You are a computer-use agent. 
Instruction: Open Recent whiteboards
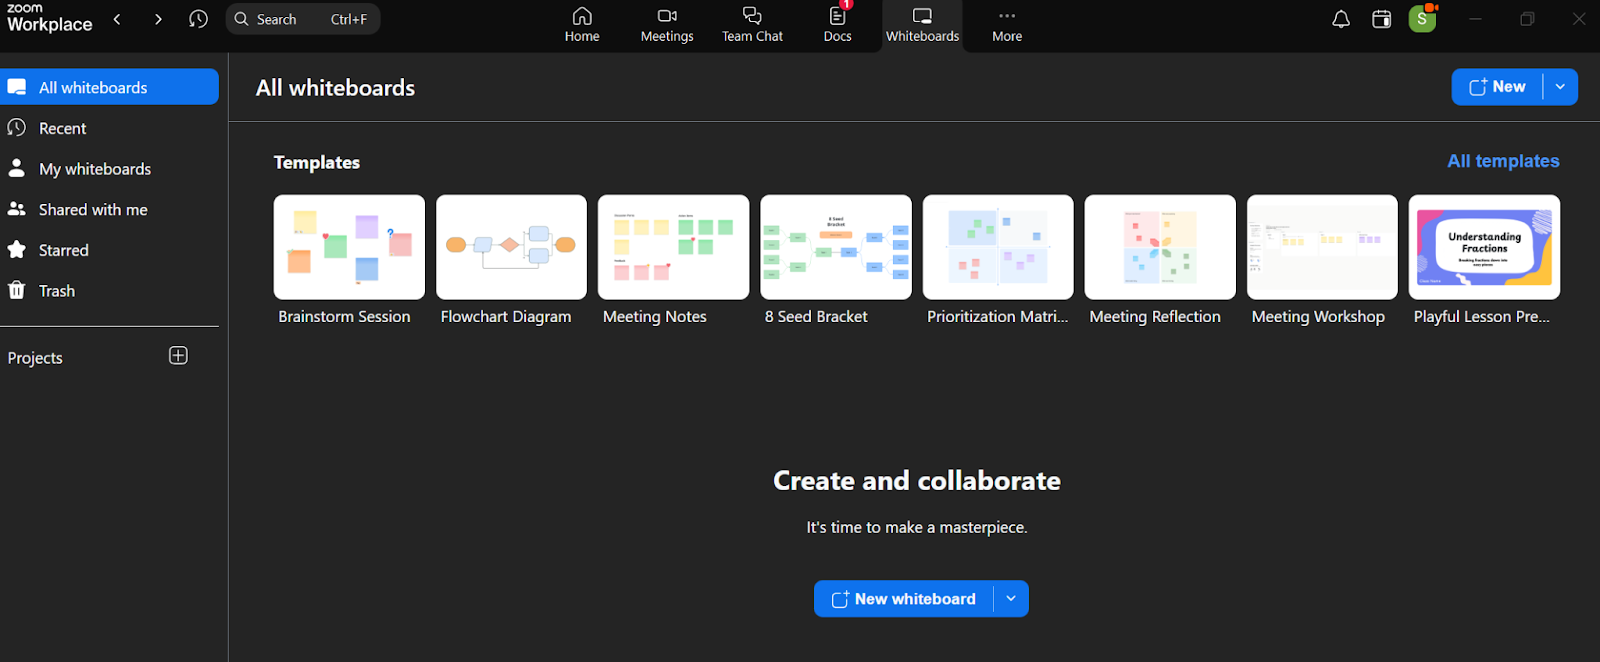click(x=109, y=128)
